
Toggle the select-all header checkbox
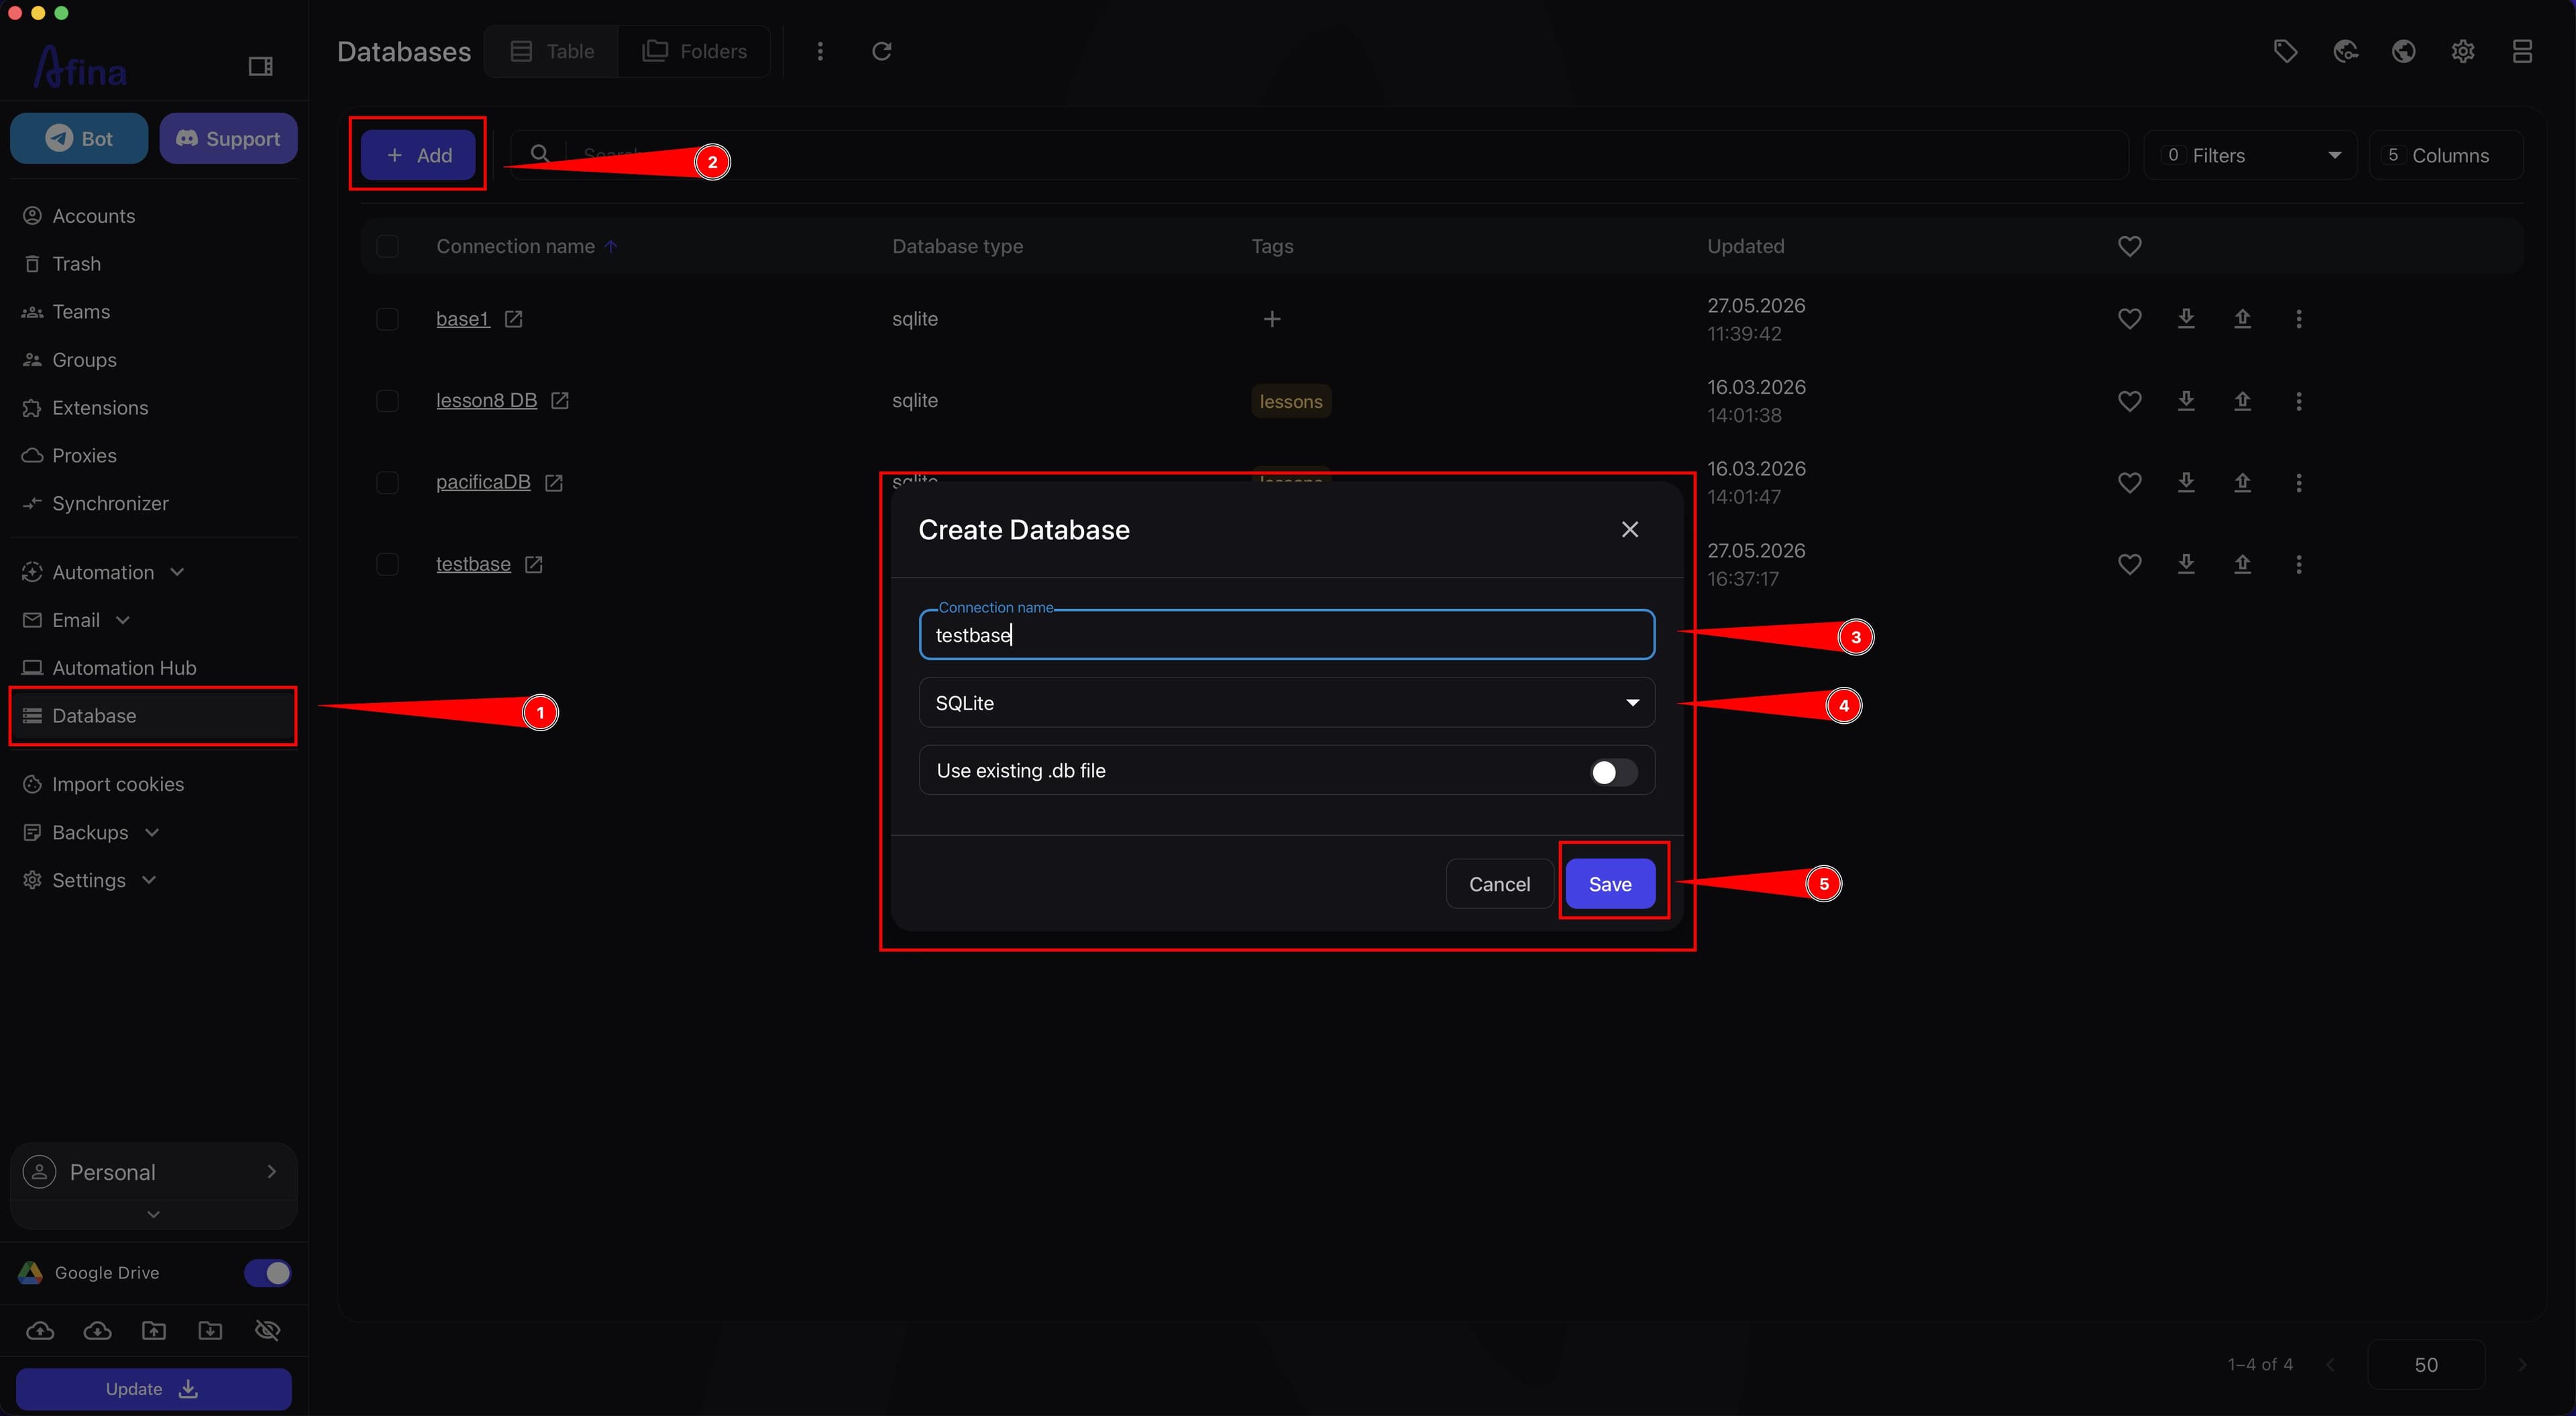point(387,246)
